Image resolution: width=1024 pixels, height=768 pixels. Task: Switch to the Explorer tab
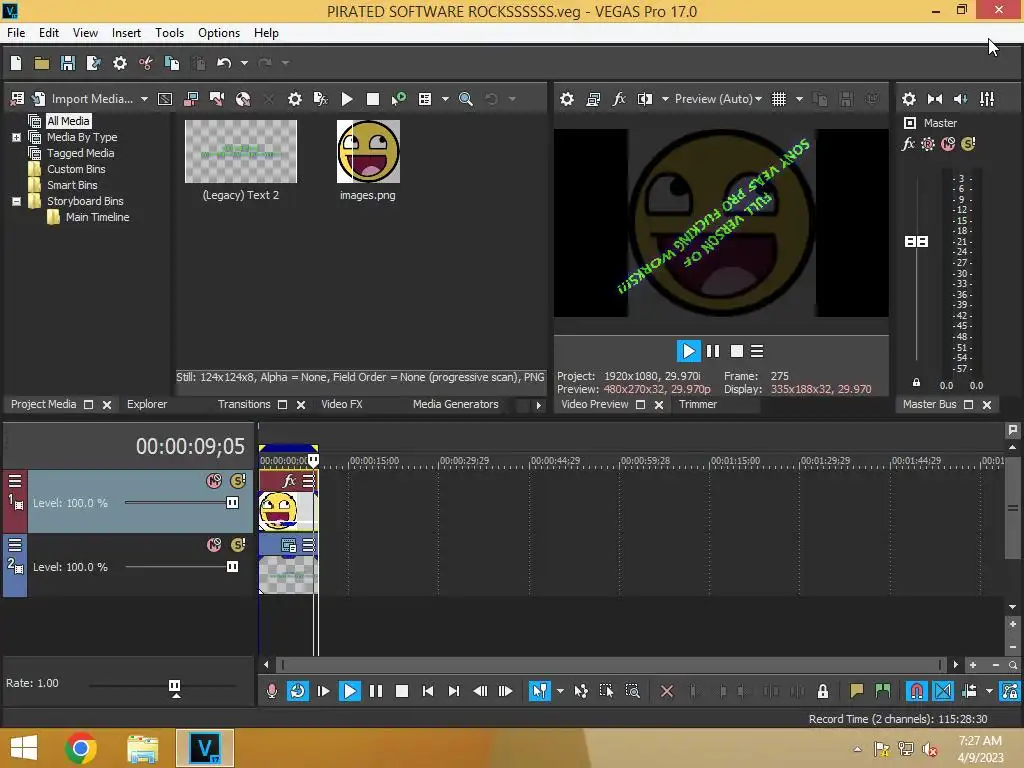146,404
